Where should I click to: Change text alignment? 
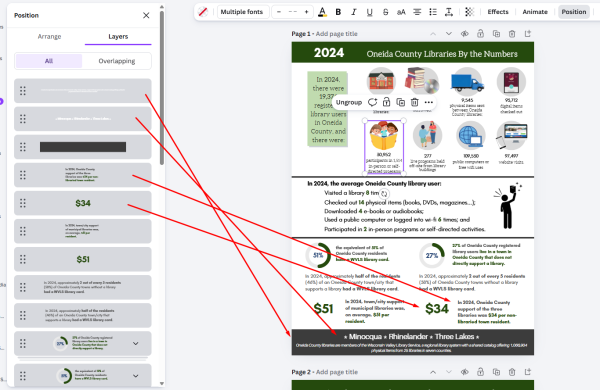click(417, 12)
